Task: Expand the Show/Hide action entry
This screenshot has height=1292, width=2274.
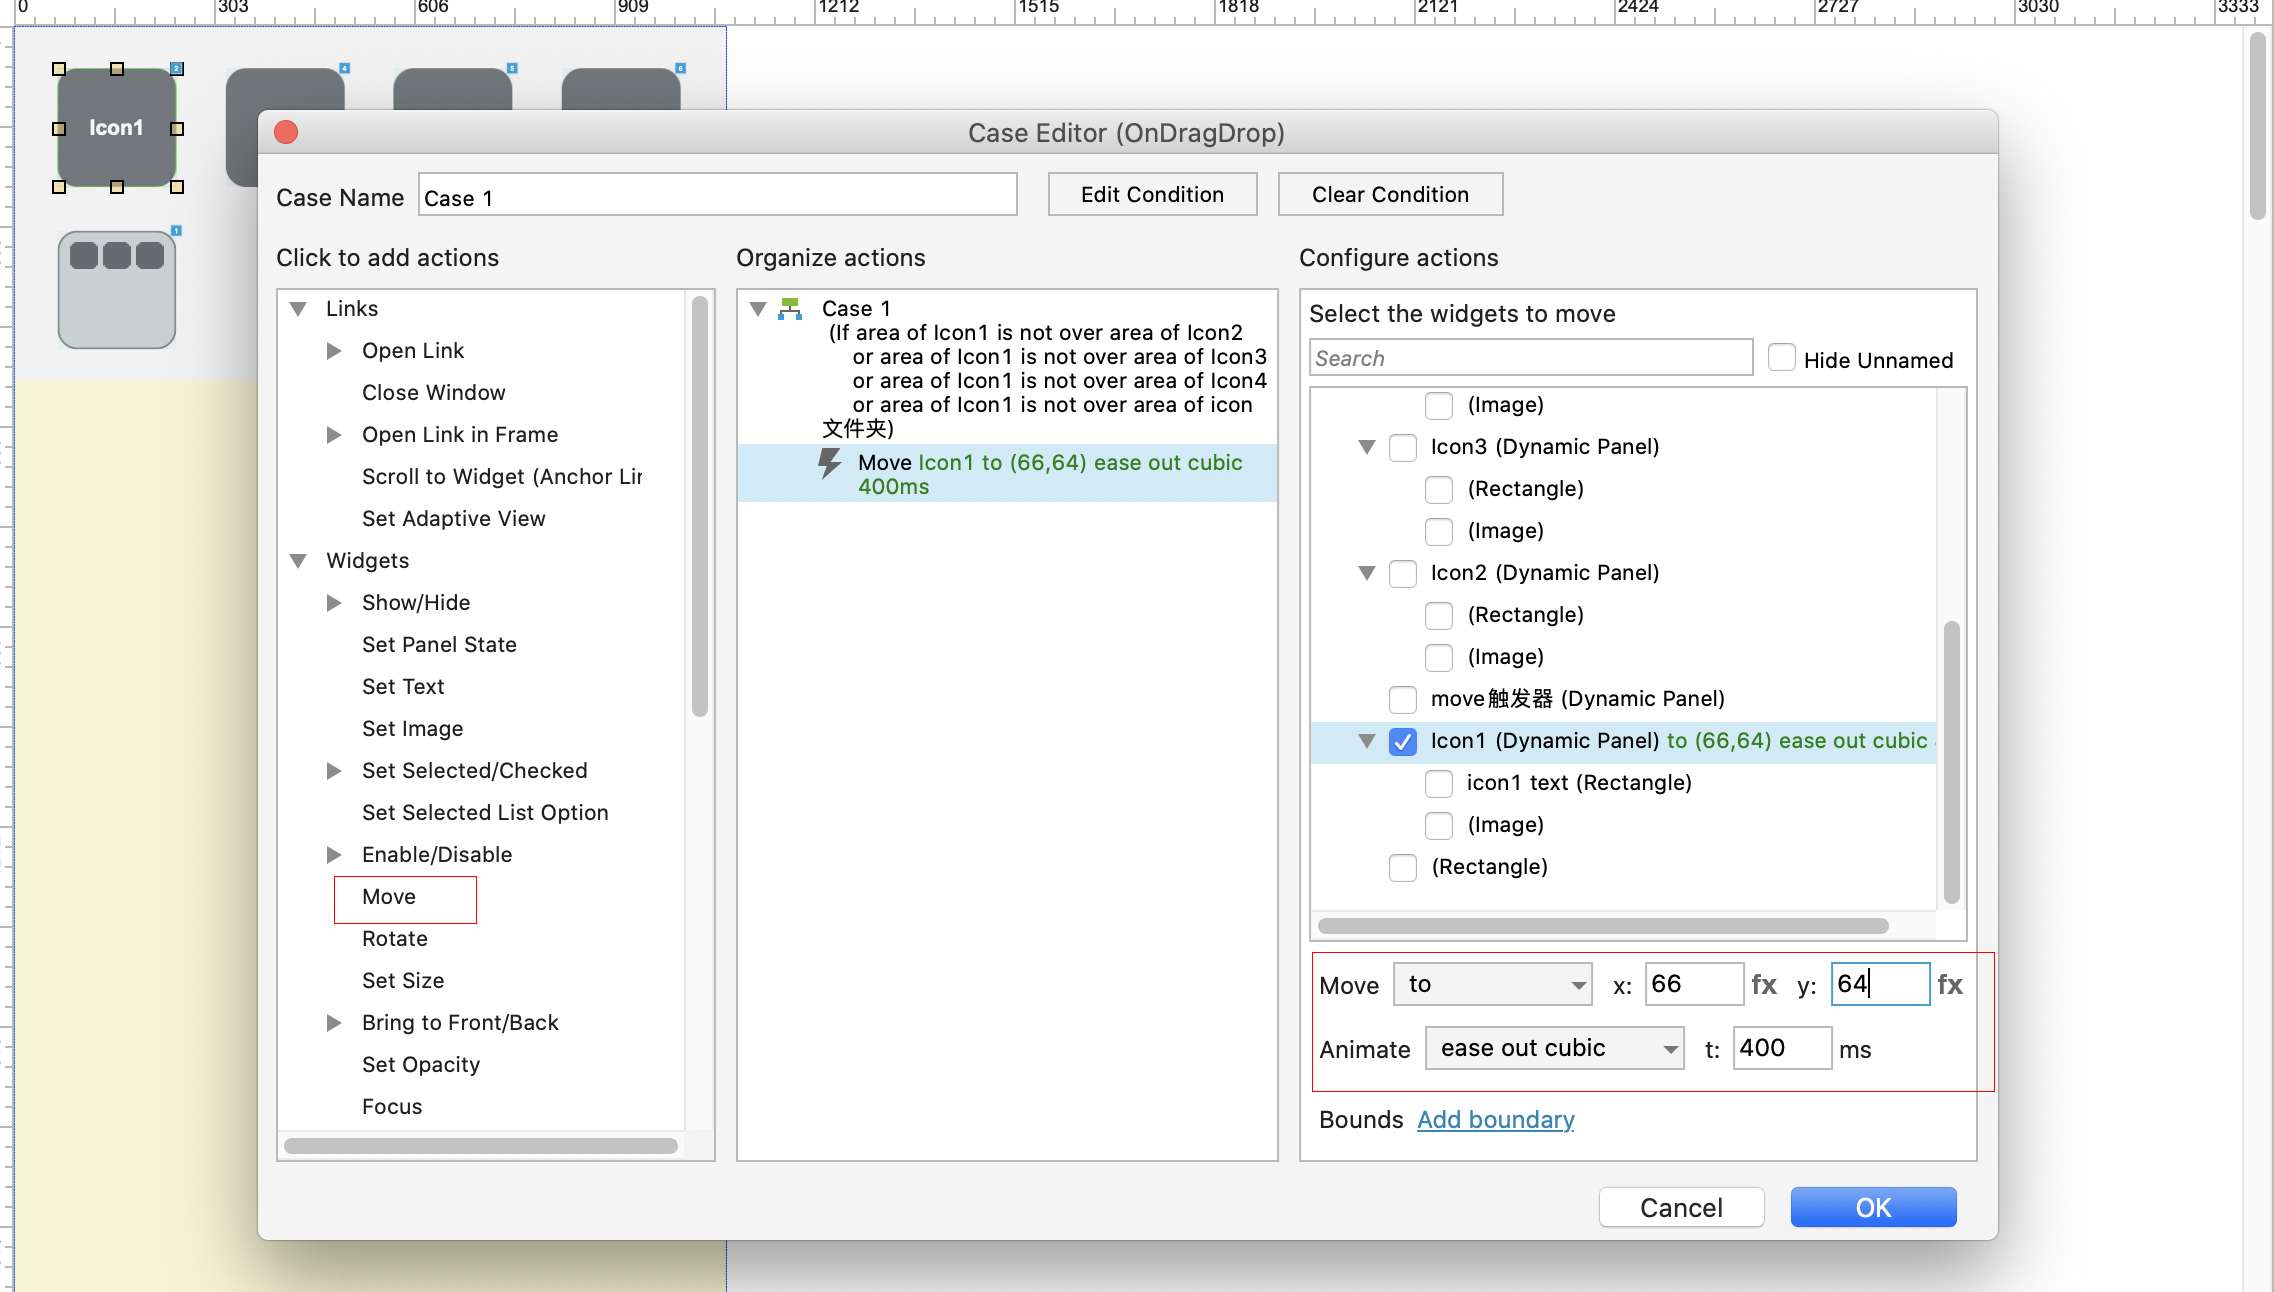Action: (334, 603)
